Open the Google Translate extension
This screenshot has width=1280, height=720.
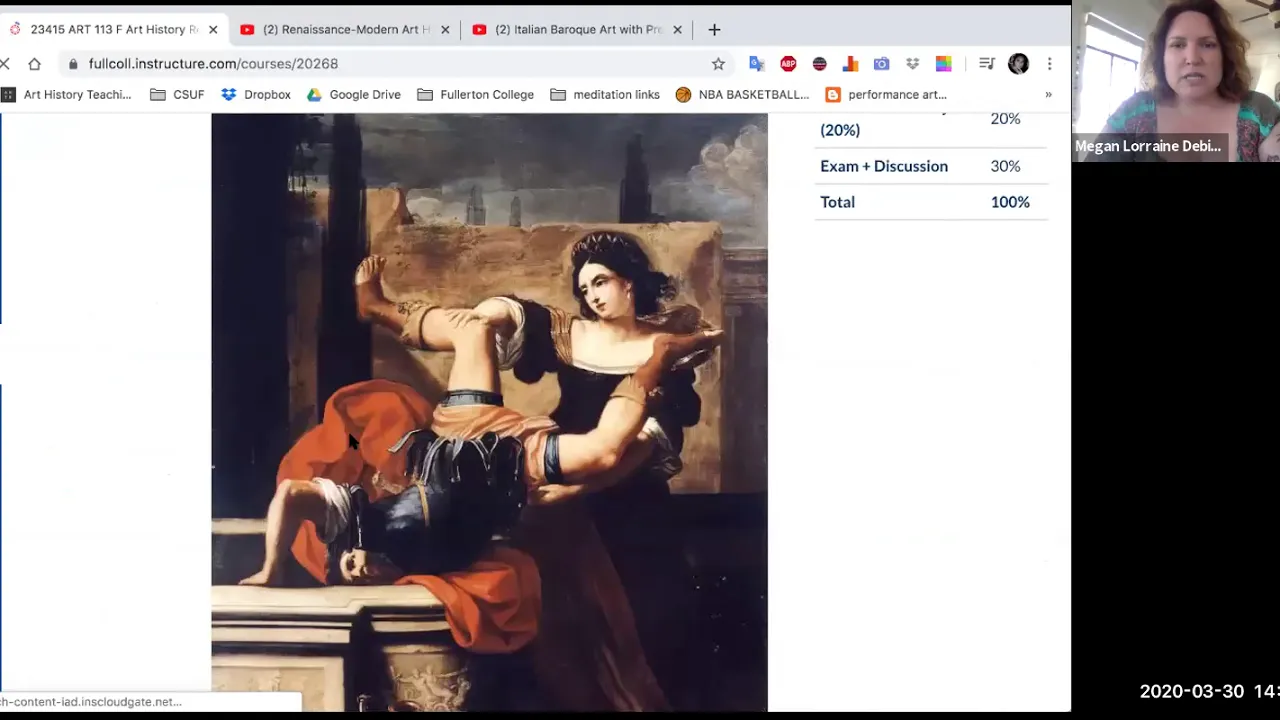coord(757,64)
